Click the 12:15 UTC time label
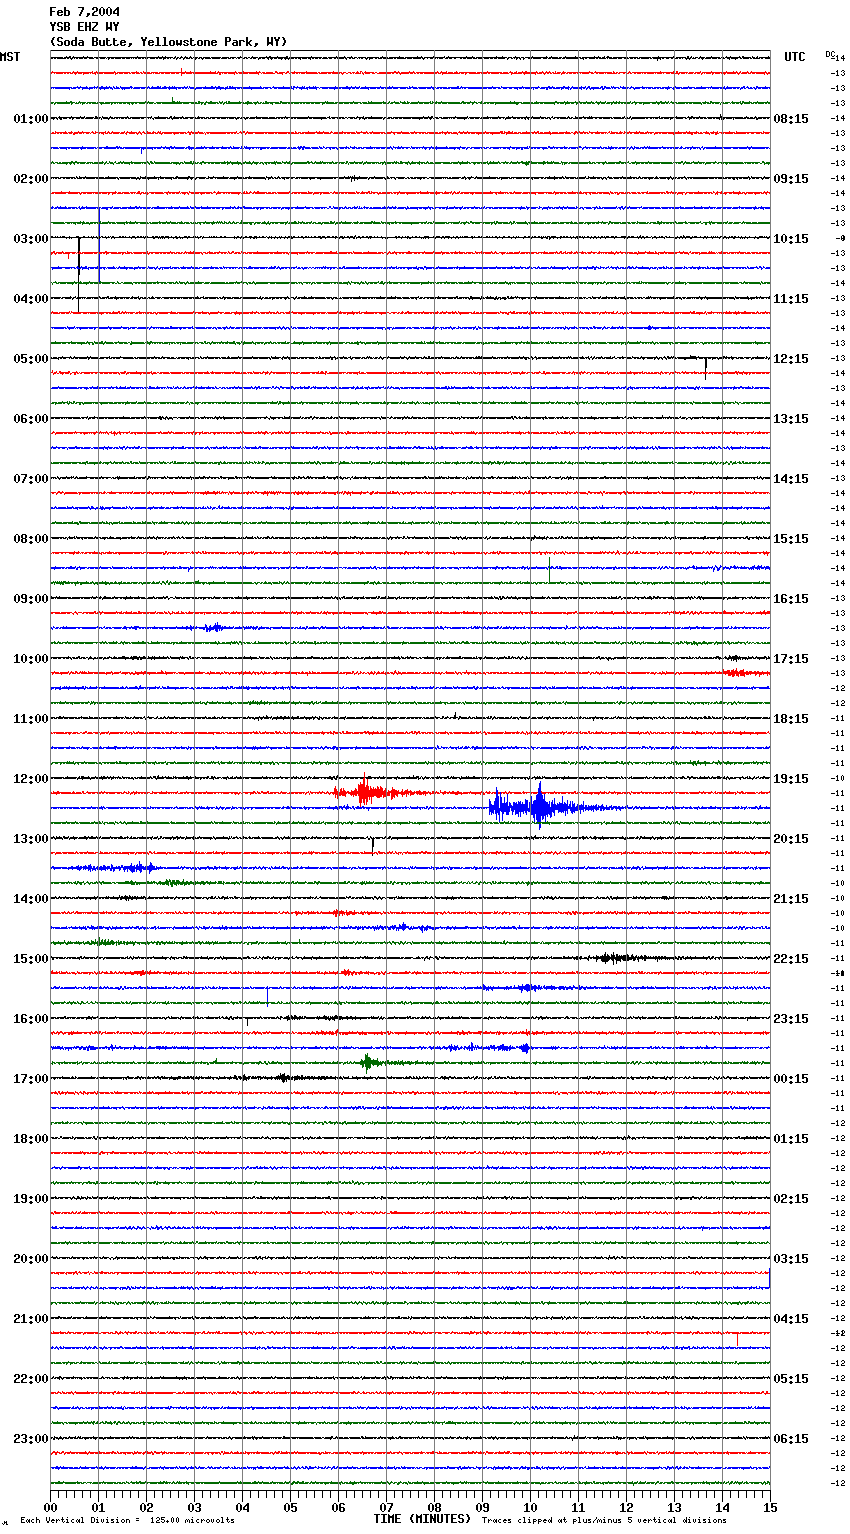Screen dimensions: 850x1534 (791, 359)
